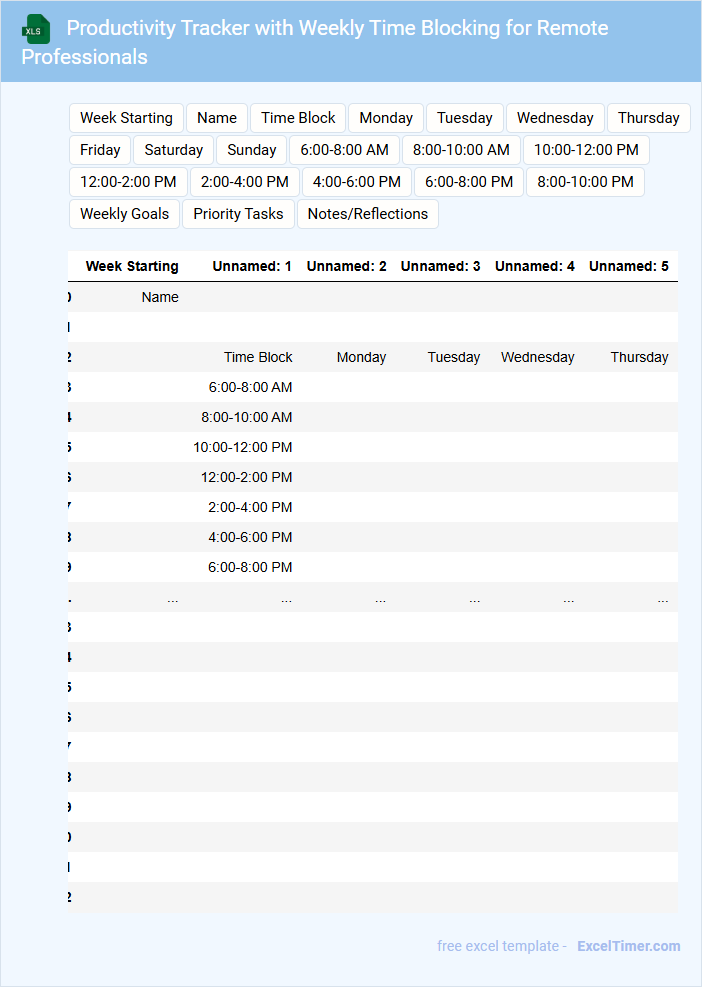Open the Weekly Goals tag
Viewport: 702px width, 987px height.
tap(125, 214)
